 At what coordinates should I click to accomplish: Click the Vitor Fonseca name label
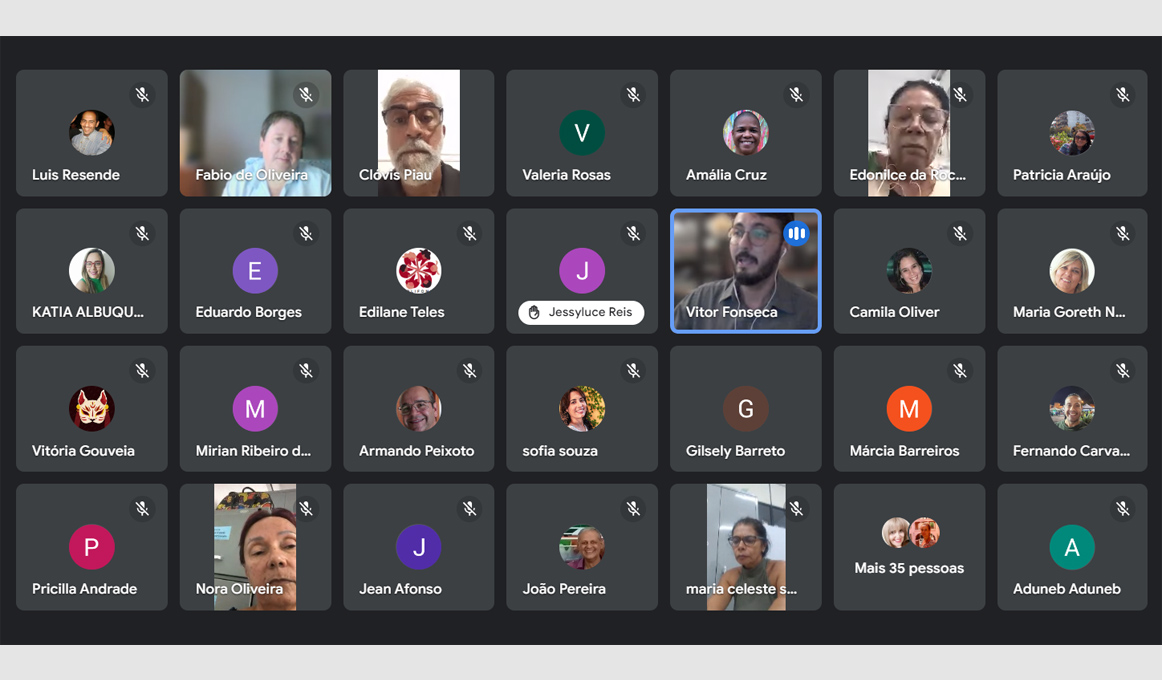tap(731, 312)
